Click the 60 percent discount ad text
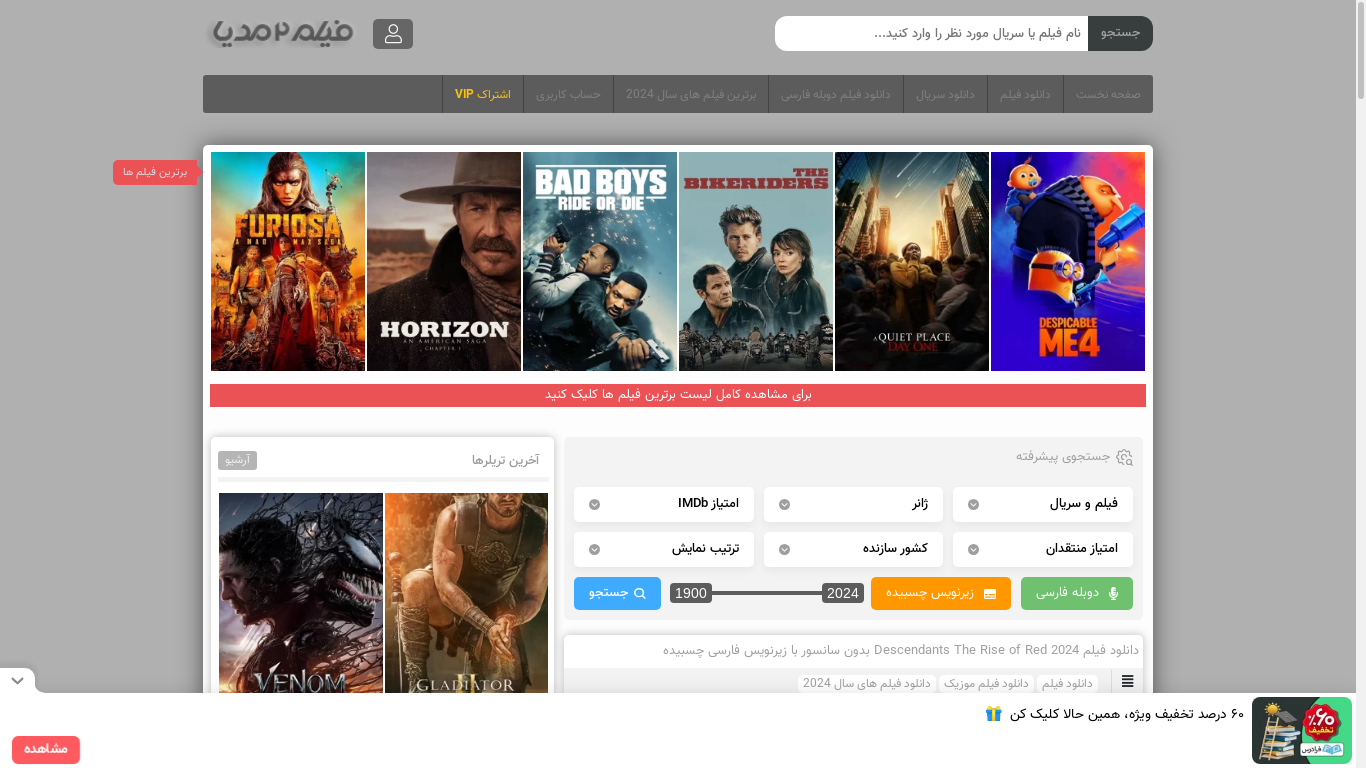 (x=1127, y=714)
